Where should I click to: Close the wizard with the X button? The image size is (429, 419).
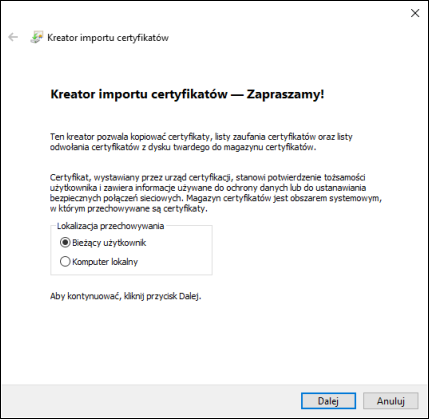point(415,13)
